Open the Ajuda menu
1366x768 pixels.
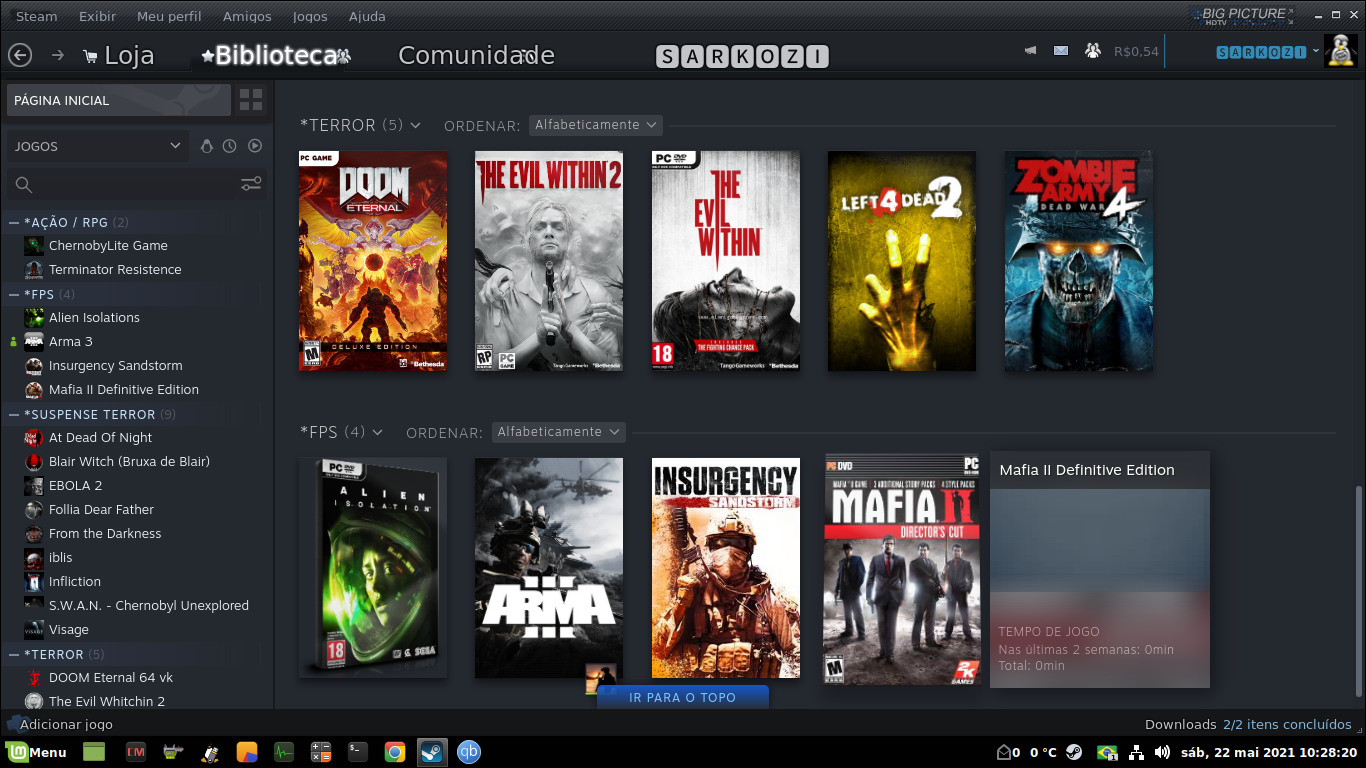point(367,17)
